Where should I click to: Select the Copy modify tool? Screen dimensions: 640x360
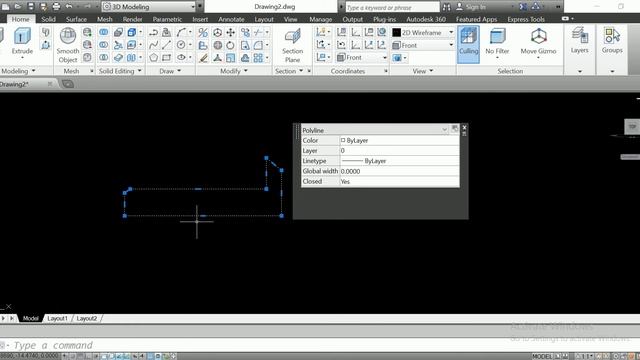pyautogui.click(x=245, y=32)
